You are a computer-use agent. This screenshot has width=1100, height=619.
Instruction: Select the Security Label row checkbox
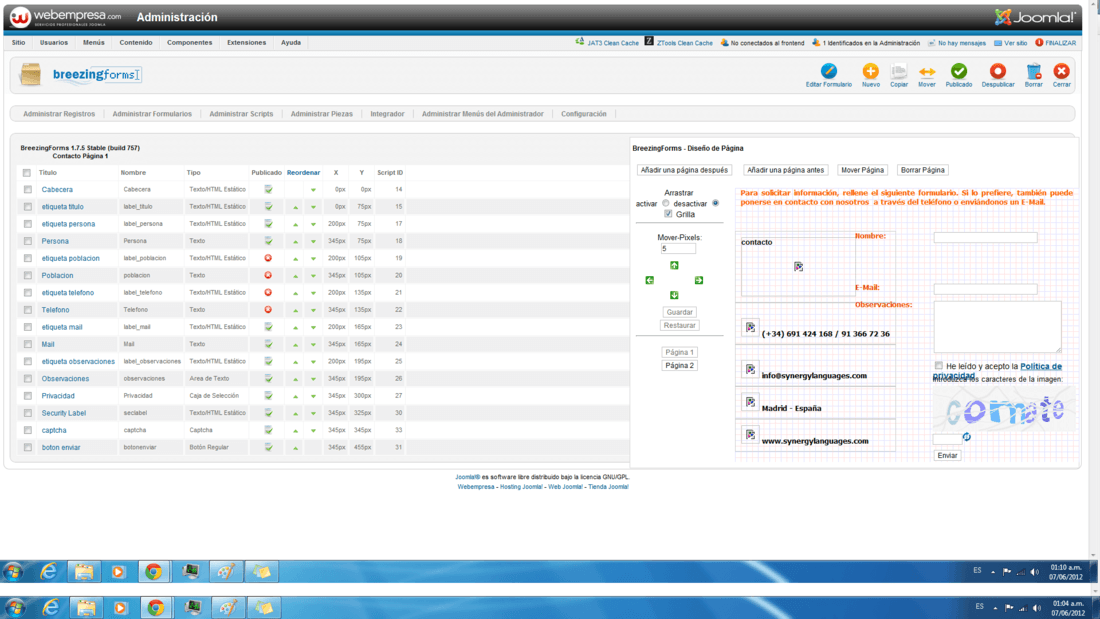pos(27,413)
